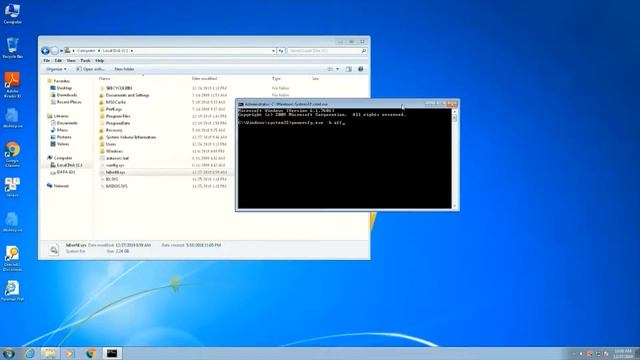The width and height of the screenshot is (640, 360).
Task: Click the change view icon in the toolbar
Action: pyautogui.click(x=331, y=69)
